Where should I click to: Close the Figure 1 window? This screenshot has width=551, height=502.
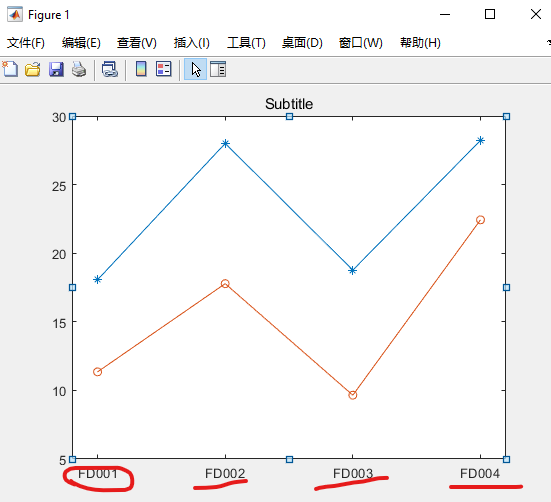coord(536,14)
